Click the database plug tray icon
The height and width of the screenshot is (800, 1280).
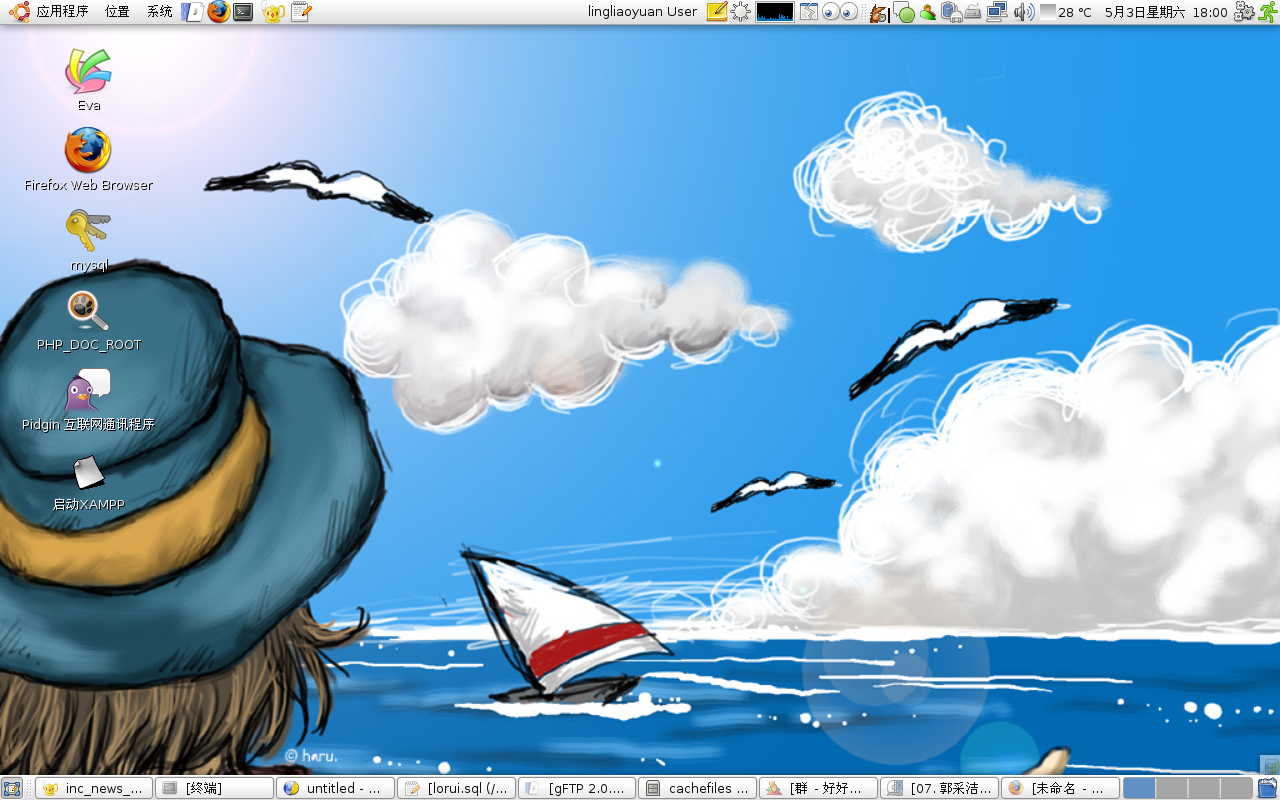click(951, 13)
